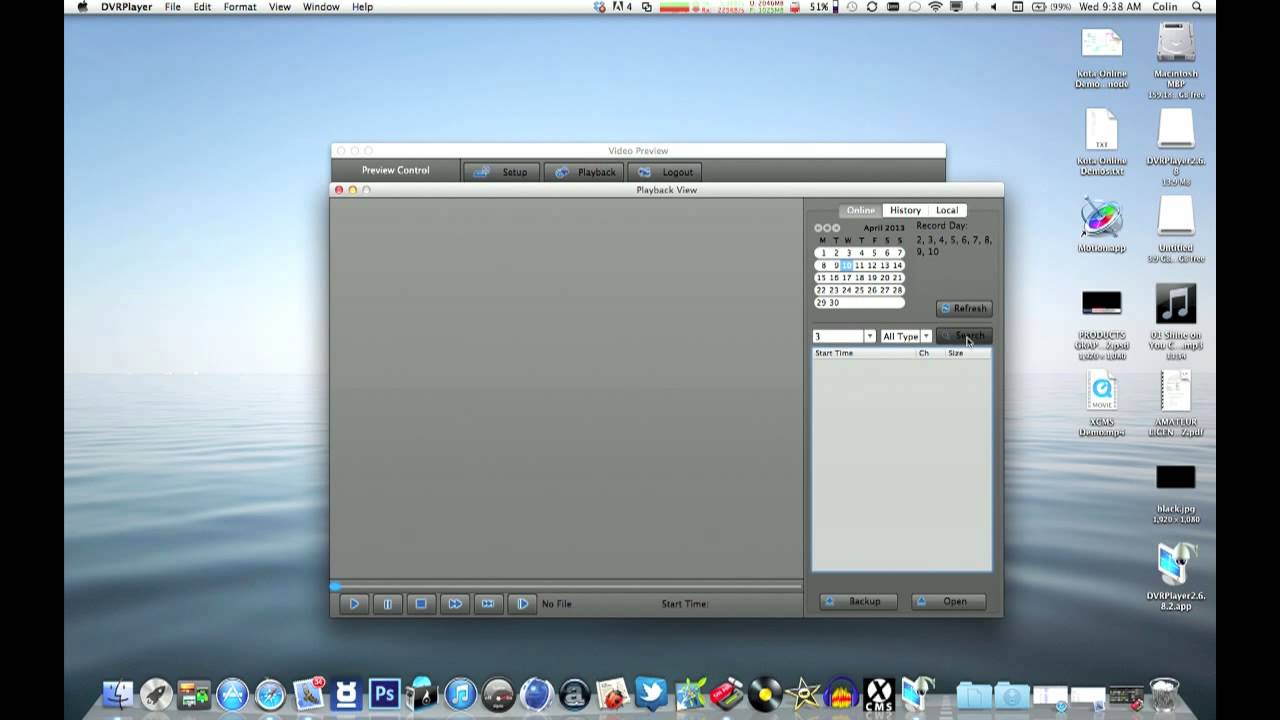Sort recordings by Size column
The height and width of the screenshot is (720, 1280).
coord(968,353)
